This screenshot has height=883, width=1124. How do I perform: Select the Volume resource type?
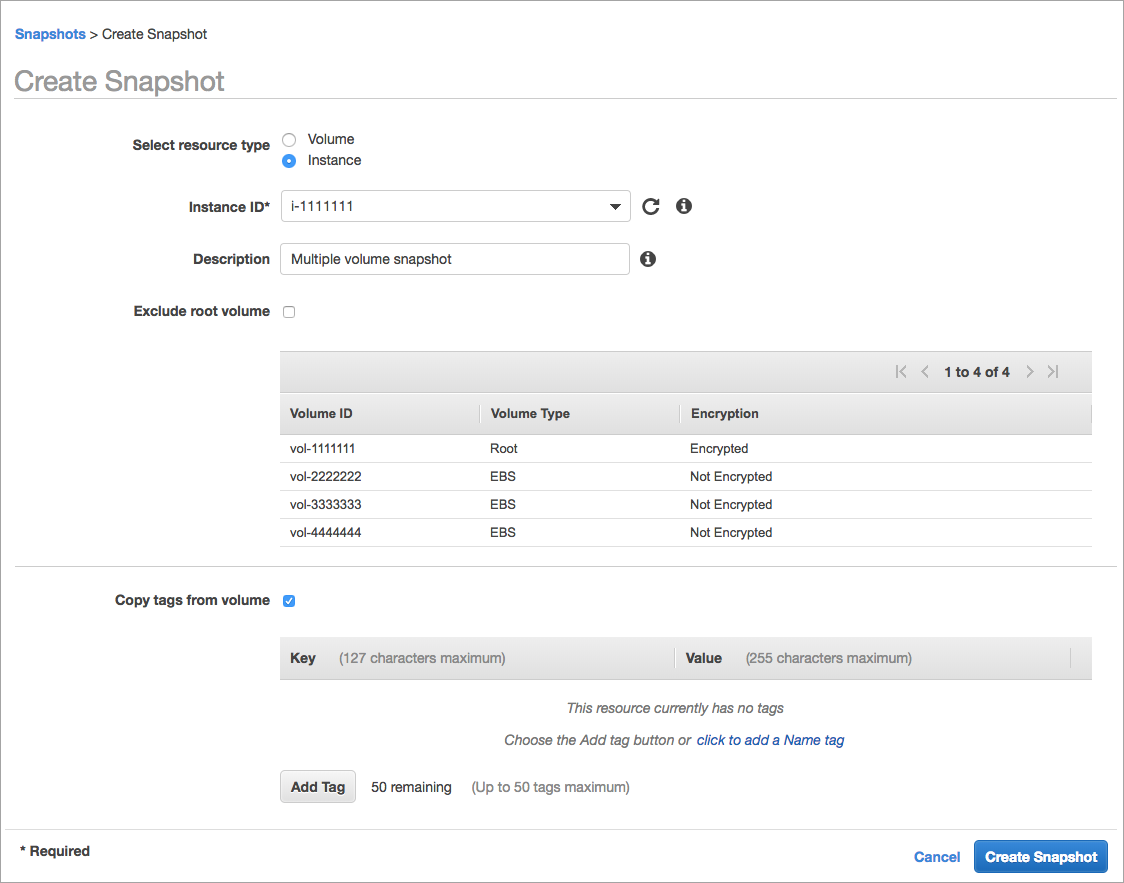(289, 139)
